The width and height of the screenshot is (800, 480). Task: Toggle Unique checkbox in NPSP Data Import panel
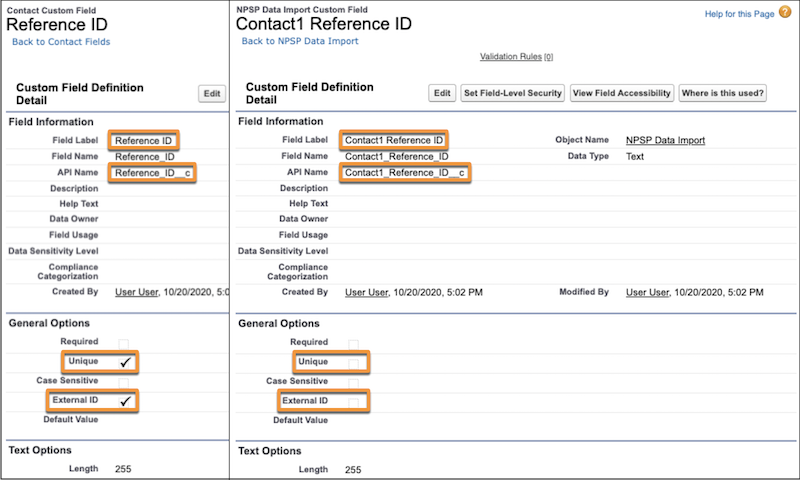click(353, 363)
